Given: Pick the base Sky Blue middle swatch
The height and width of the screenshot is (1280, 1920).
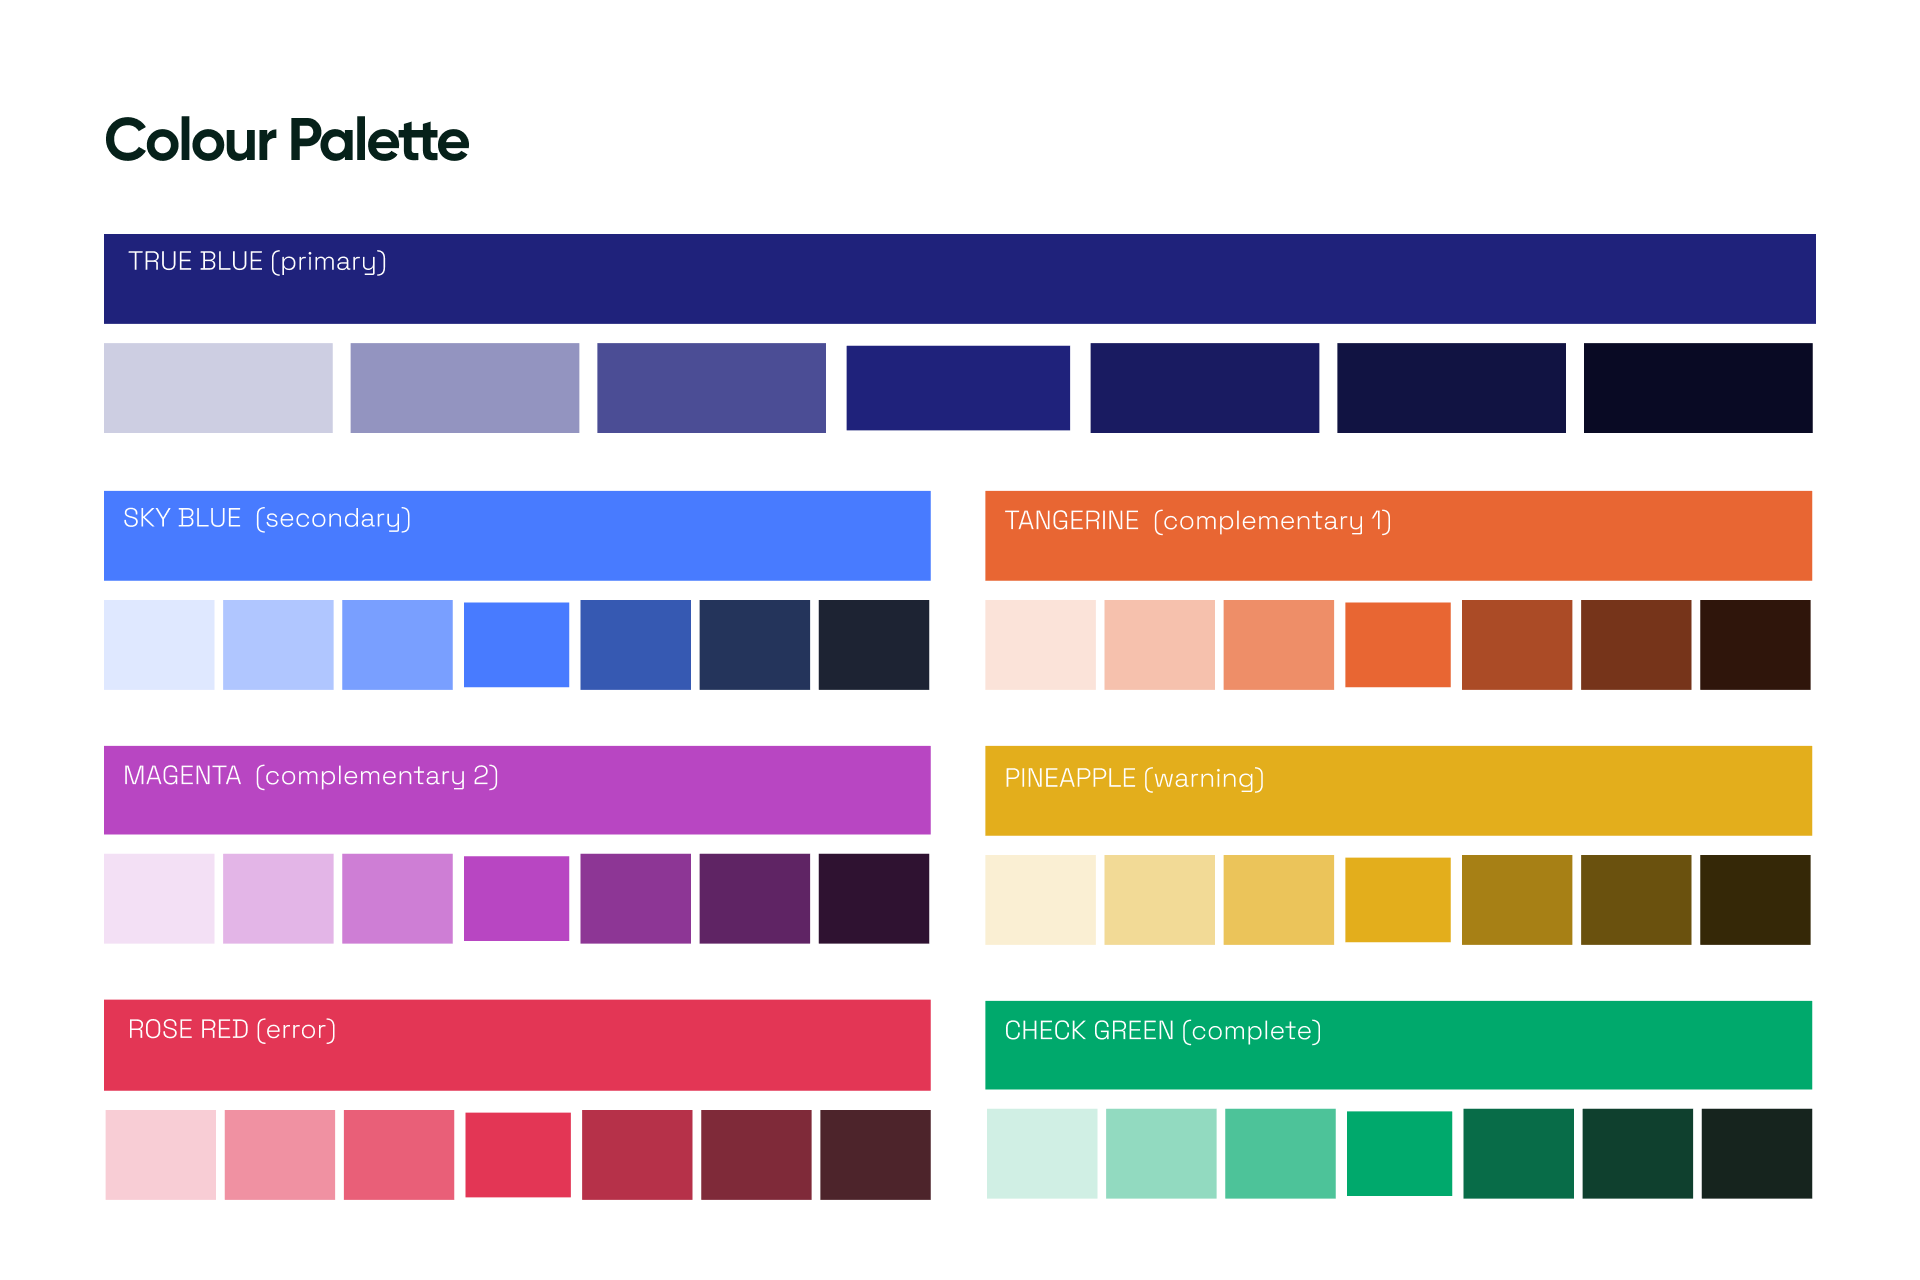Looking at the screenshot, I should point(516,645).
